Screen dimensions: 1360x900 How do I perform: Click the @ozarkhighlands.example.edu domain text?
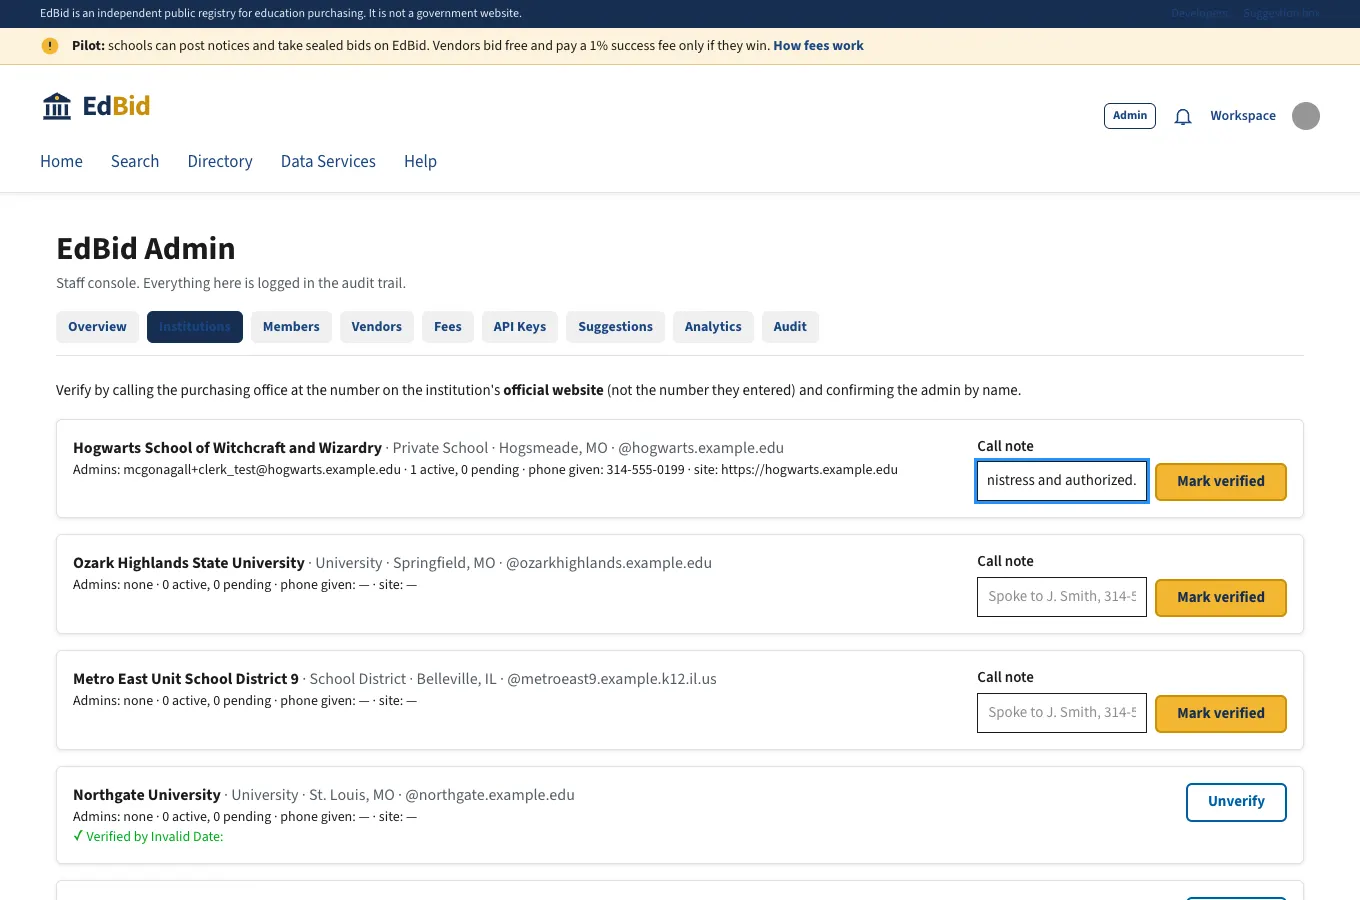pos(609,563)
